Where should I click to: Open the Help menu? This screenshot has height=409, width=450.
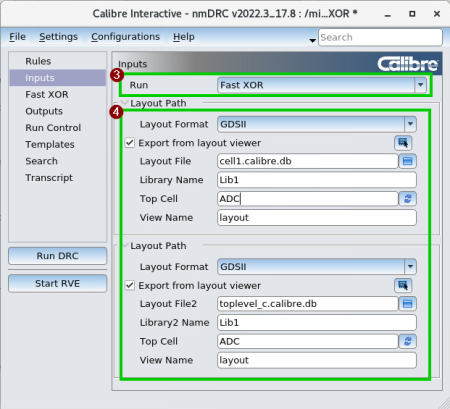[184, 37]
